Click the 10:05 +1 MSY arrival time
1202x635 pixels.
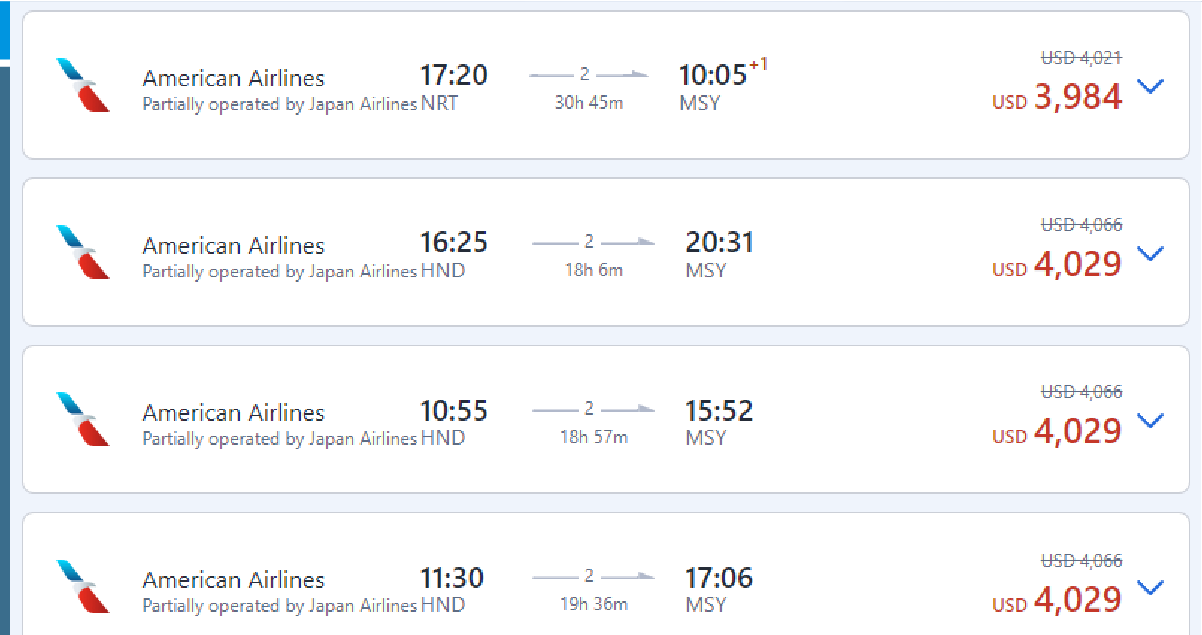[x=713, y=75]
